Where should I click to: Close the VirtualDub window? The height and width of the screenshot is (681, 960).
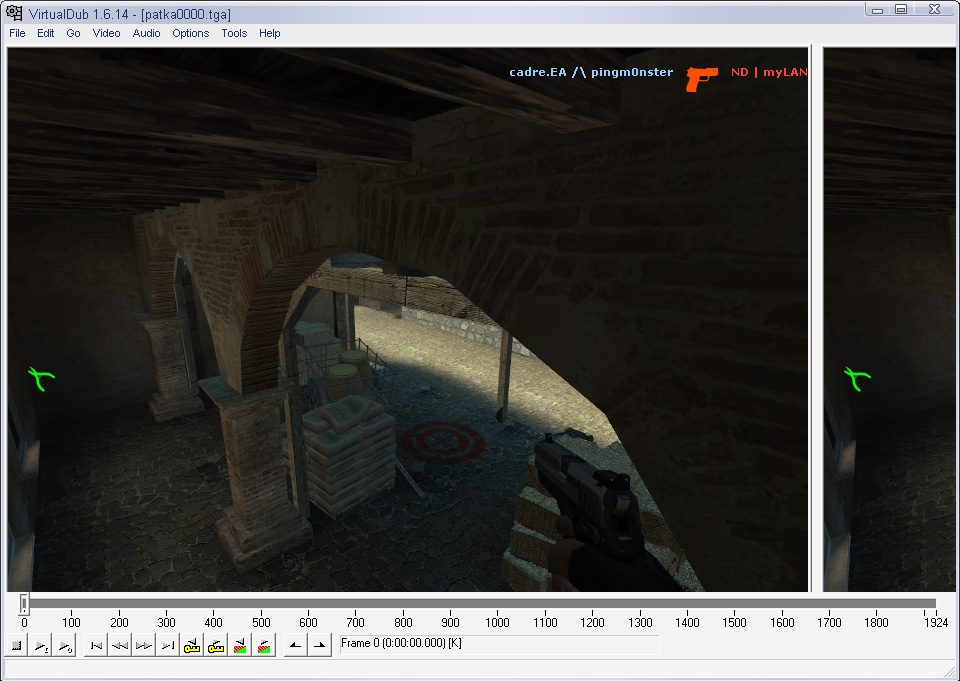point(934,9)
